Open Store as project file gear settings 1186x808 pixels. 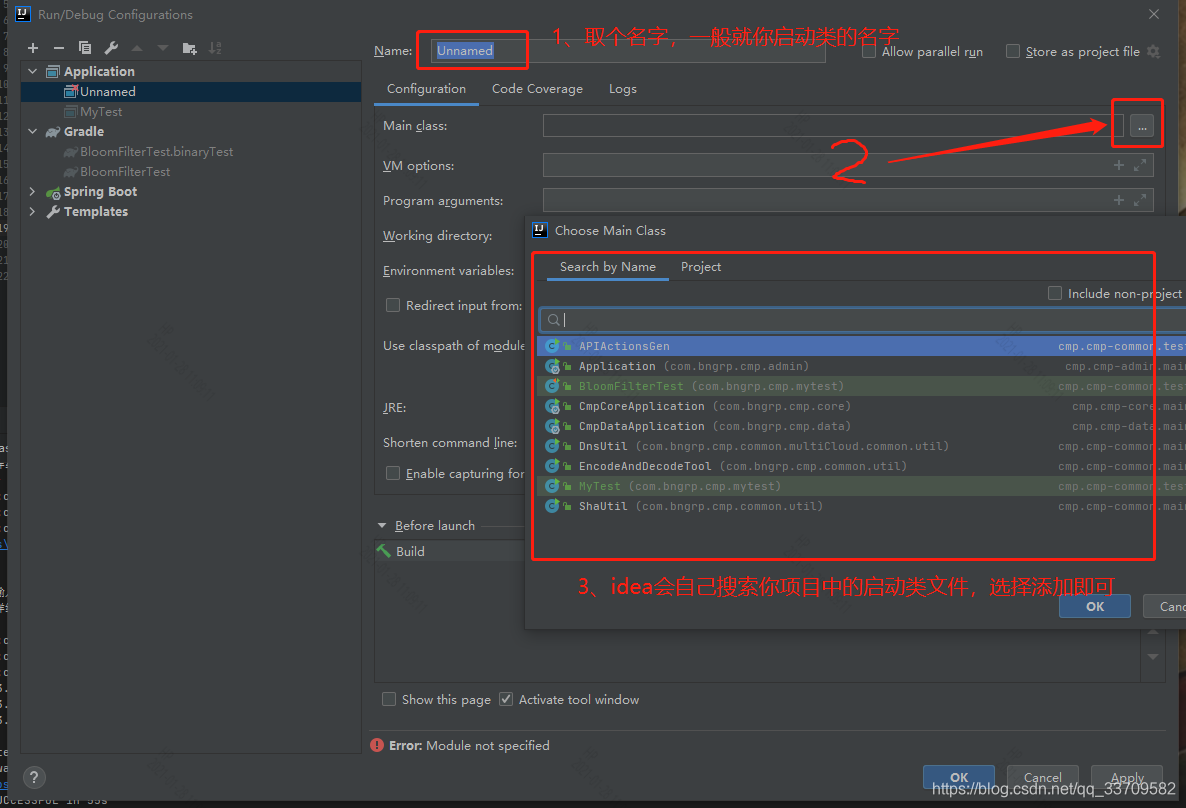[1153, 51]
